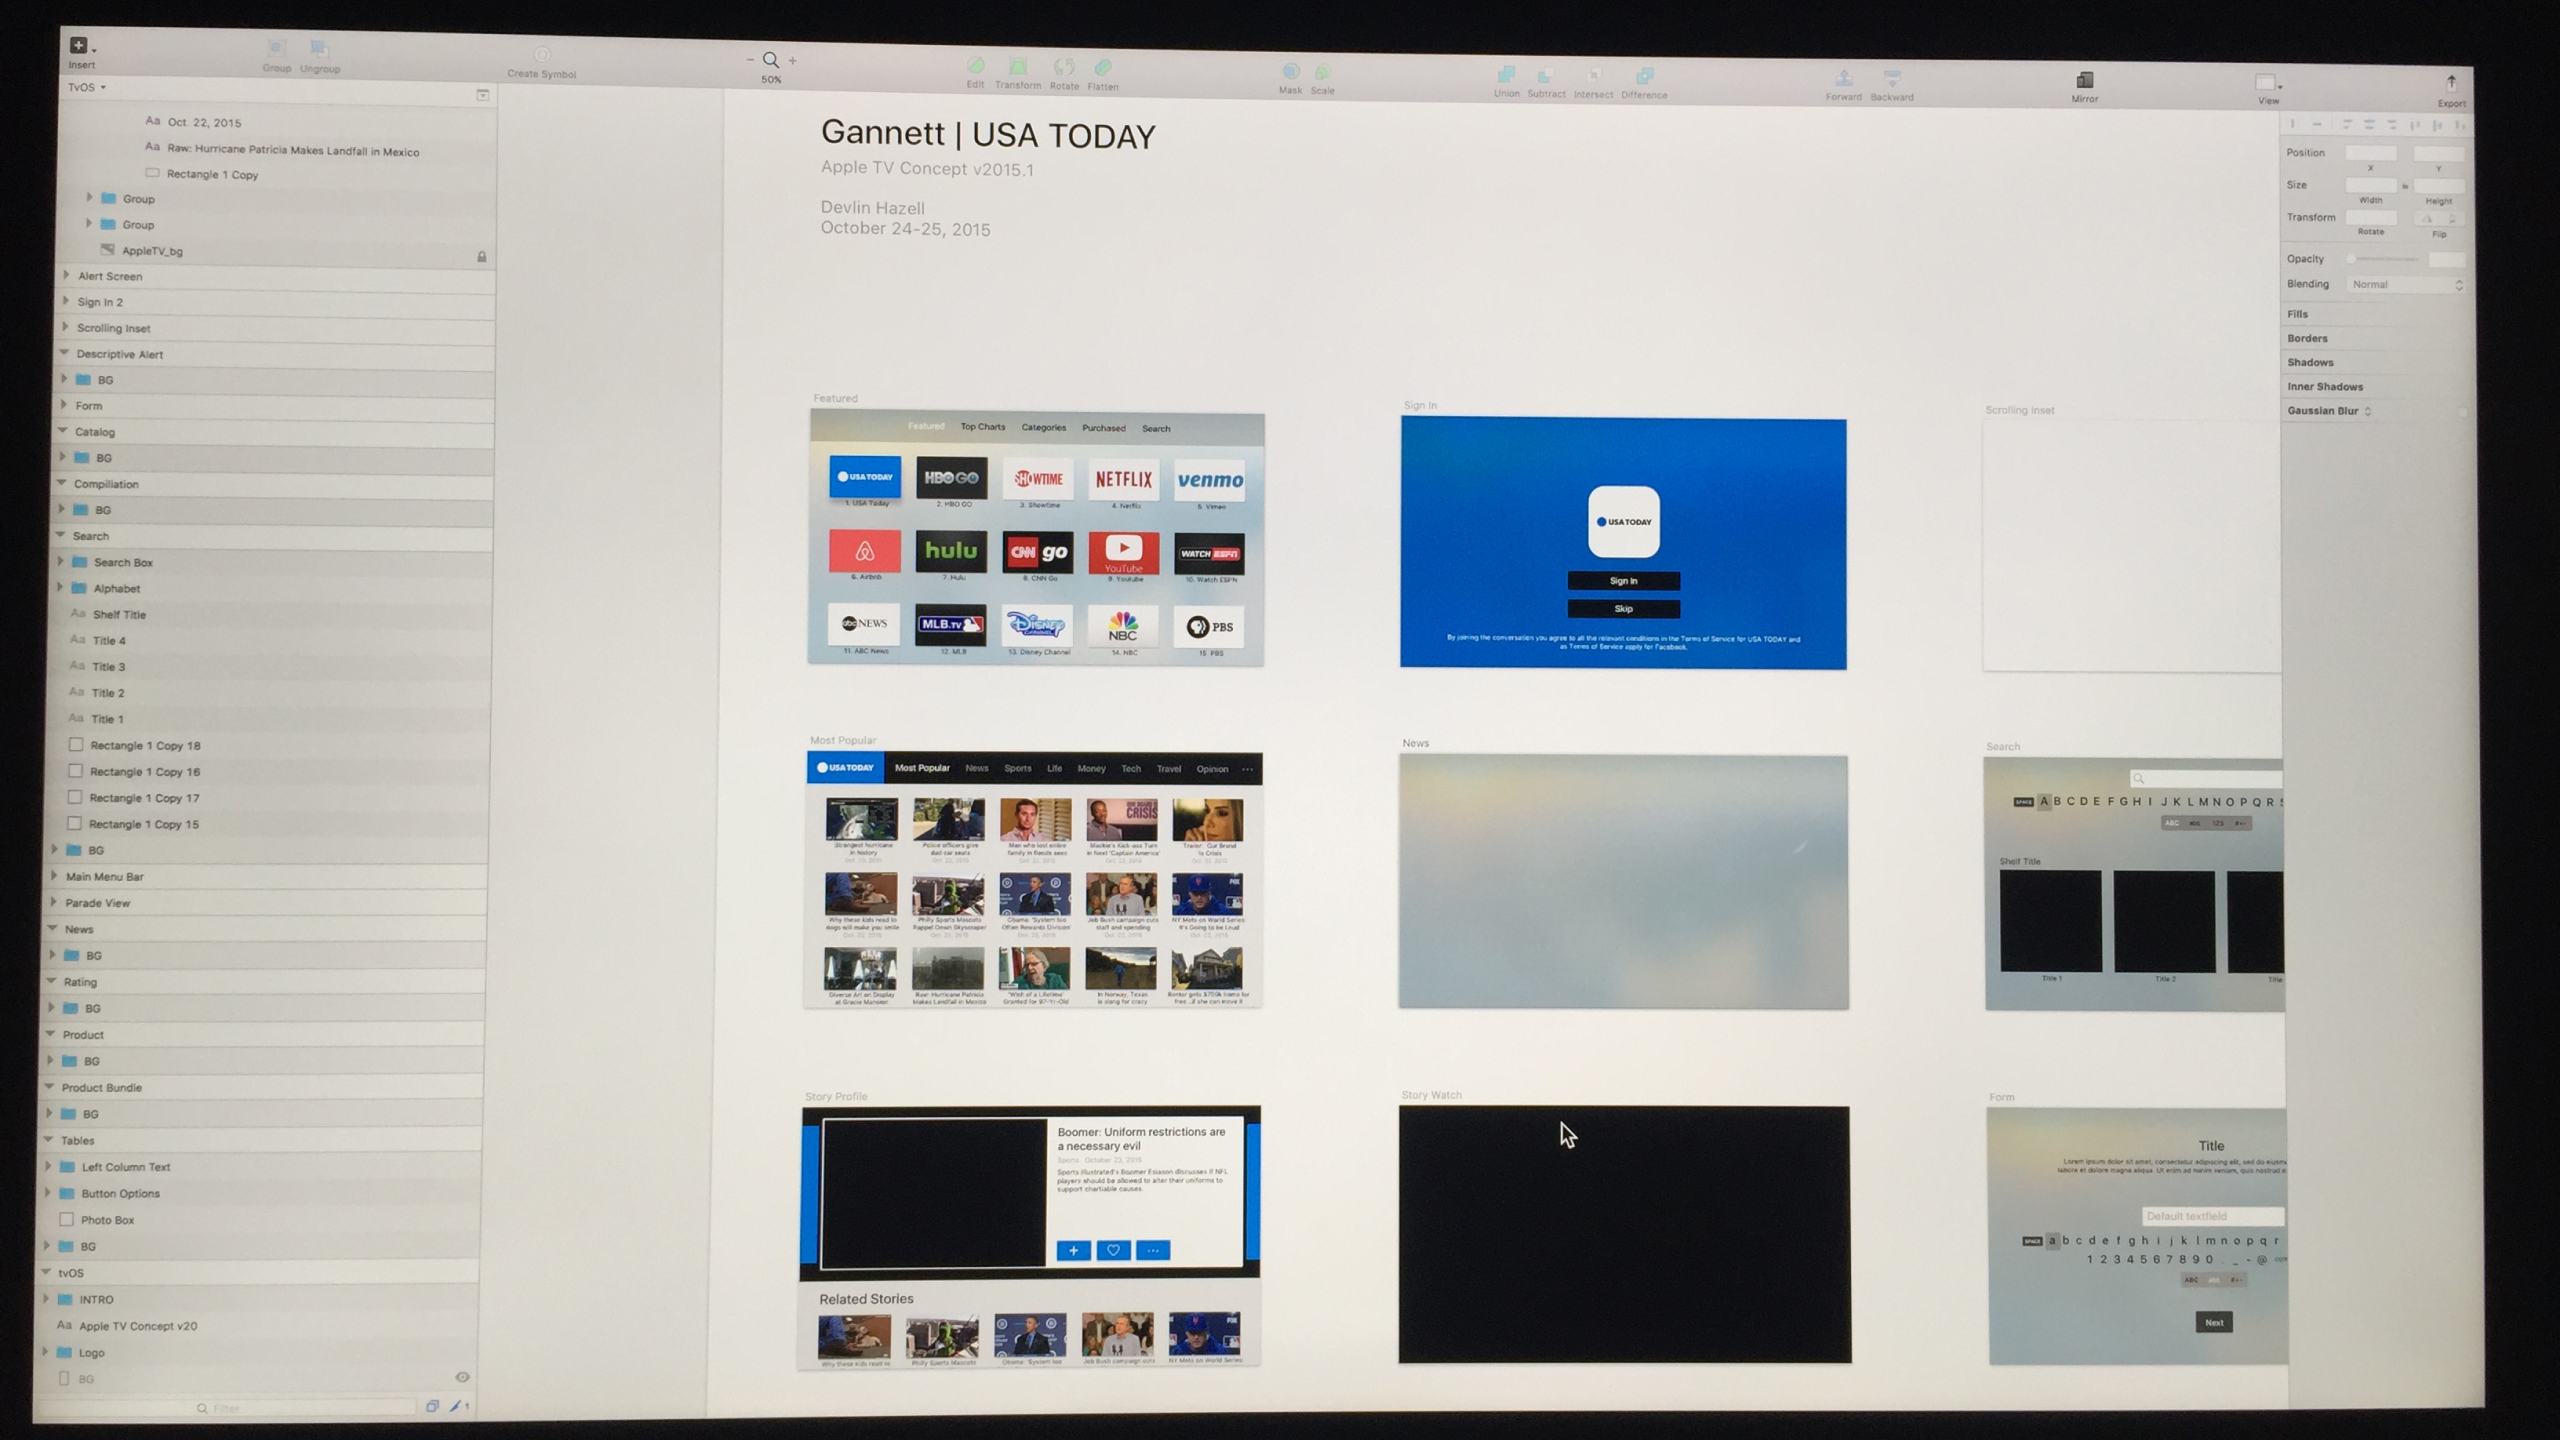The image size is (2560, 1440).
Task: Click the Mask tool icon
Action: coord(1291,72)
